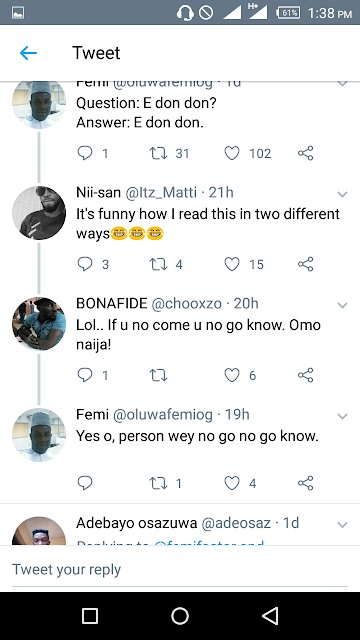Viewport: 360px width, 640px height.
Task: Share BONAFIDE's Omo naija tweet
Action: click(305, 375)
